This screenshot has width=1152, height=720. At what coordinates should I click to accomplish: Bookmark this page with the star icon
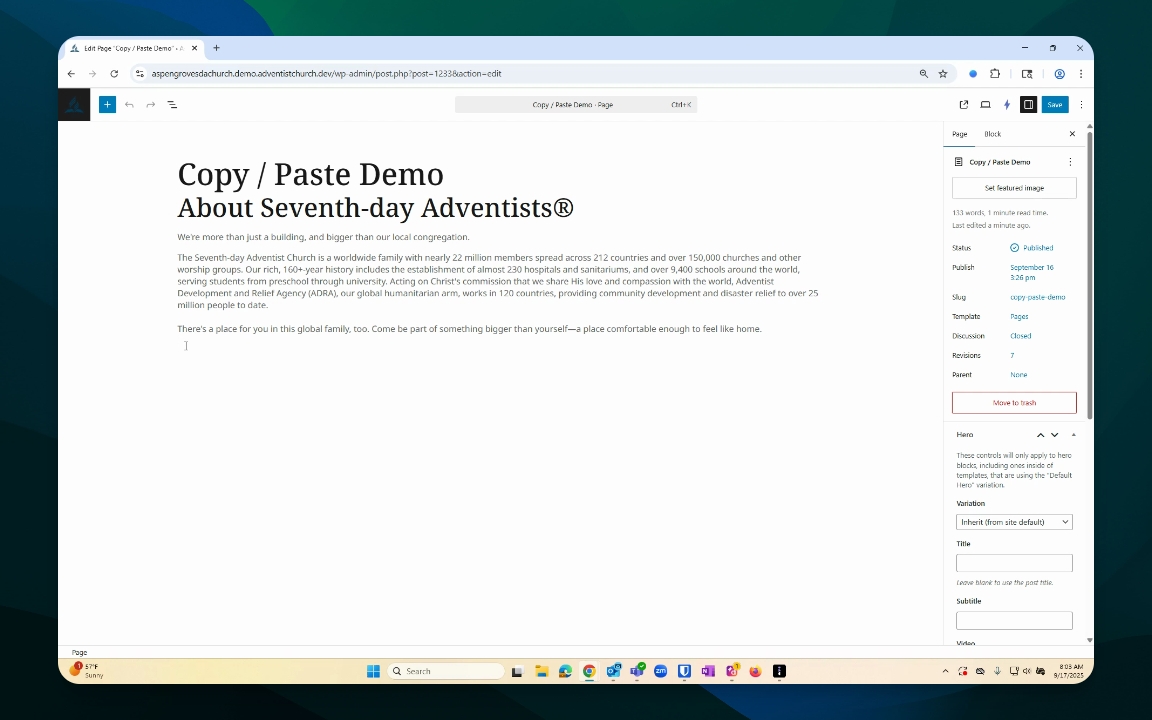(x=943, y=73)
